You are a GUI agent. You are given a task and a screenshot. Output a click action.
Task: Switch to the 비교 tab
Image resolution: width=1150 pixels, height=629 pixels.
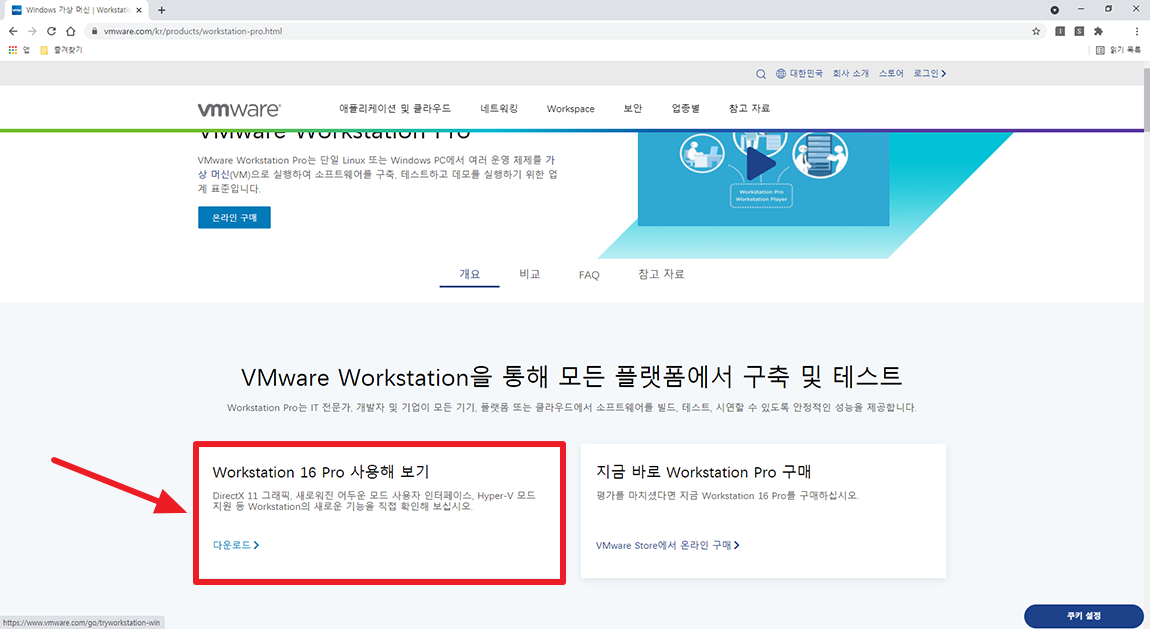[x=530, y=274]
